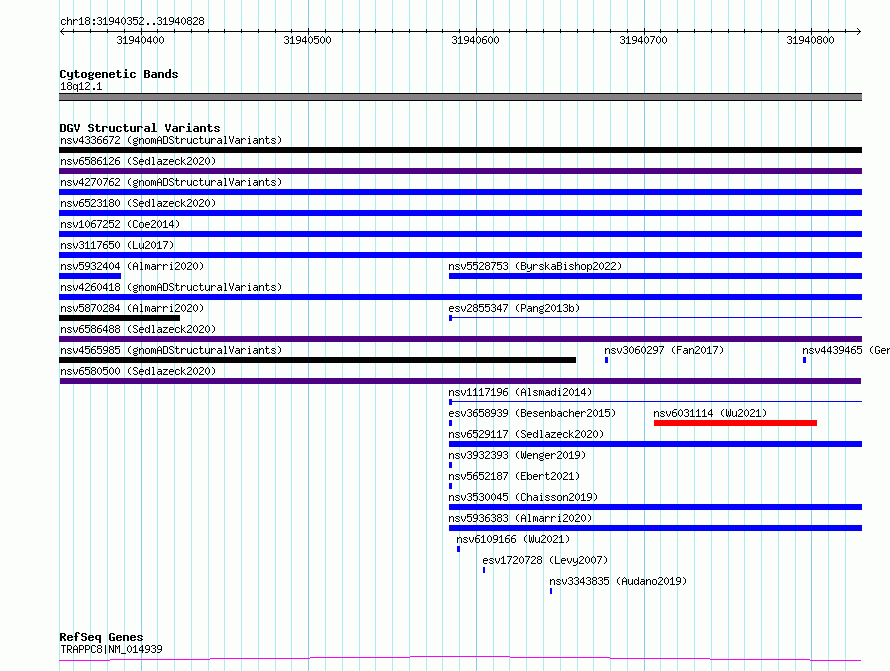890x671 pixels.
Task: Open nsv6031114 (Wu2021) variant label
Action: (x=710, y=413)
